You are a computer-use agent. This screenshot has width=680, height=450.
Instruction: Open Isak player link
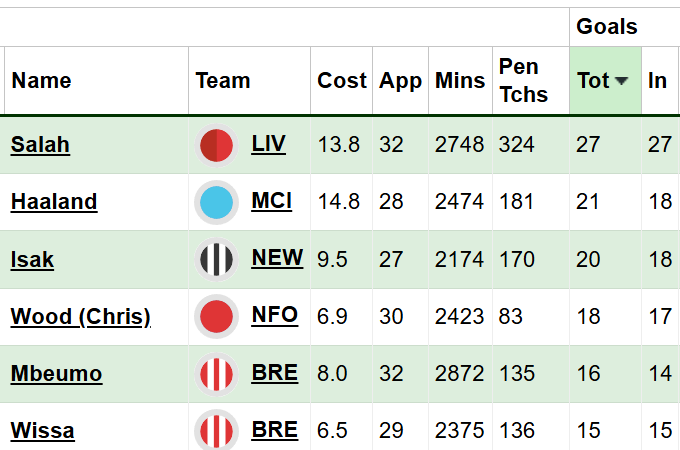coord(32,260)
